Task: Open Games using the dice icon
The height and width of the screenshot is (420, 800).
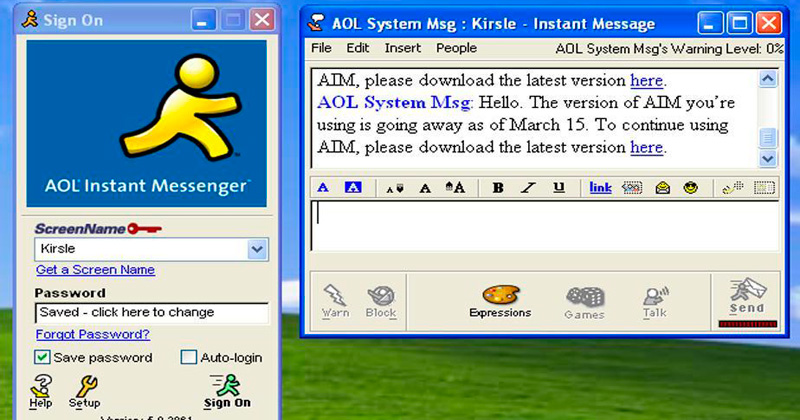Action: 584,297
